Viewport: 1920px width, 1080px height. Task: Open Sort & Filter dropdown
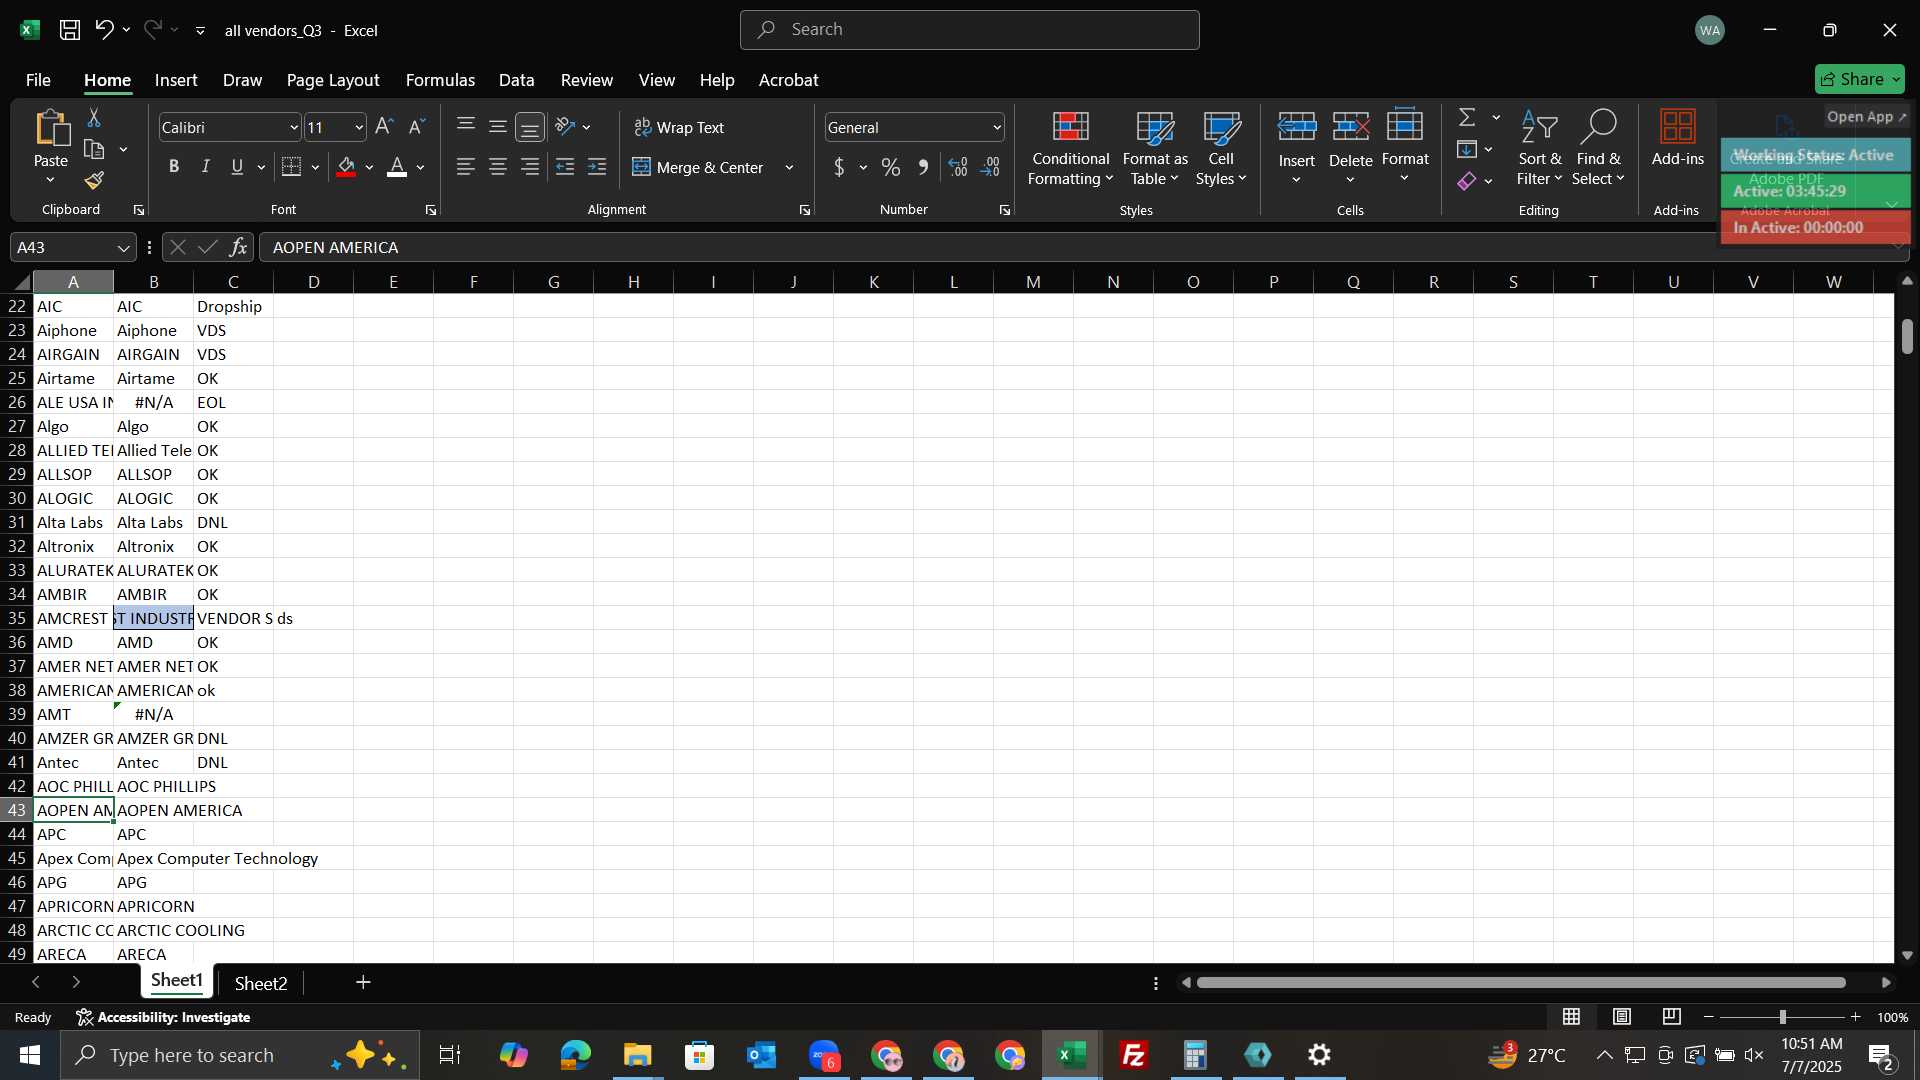click(1539, 149)
